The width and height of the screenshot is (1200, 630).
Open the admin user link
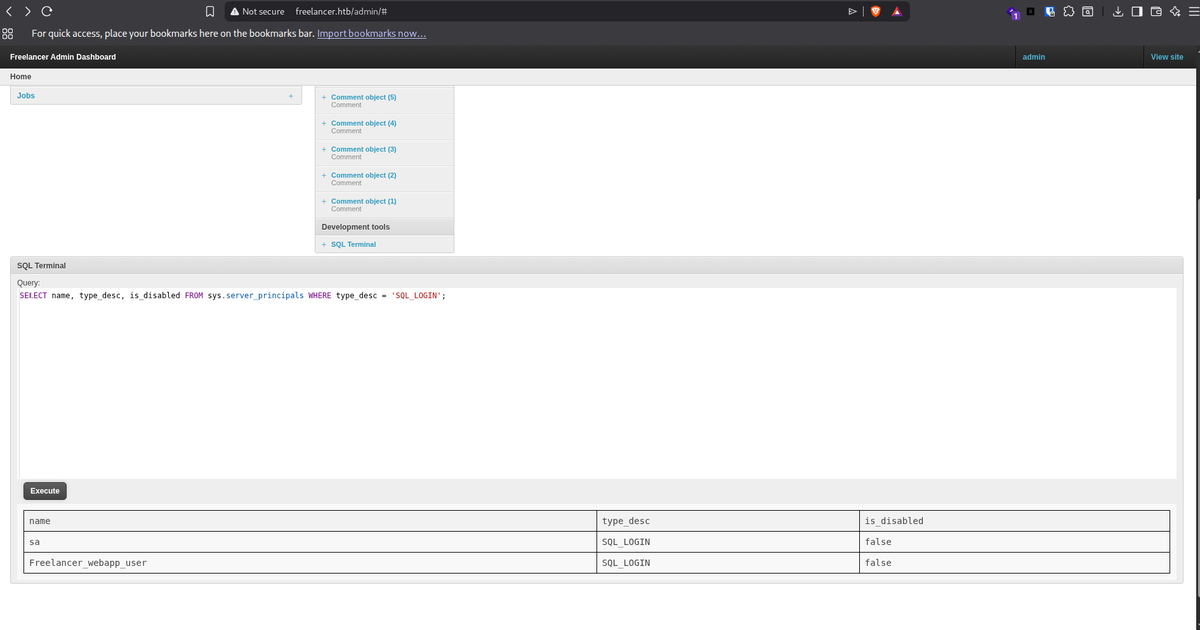pyautogui.click(x=1034, y=57)
